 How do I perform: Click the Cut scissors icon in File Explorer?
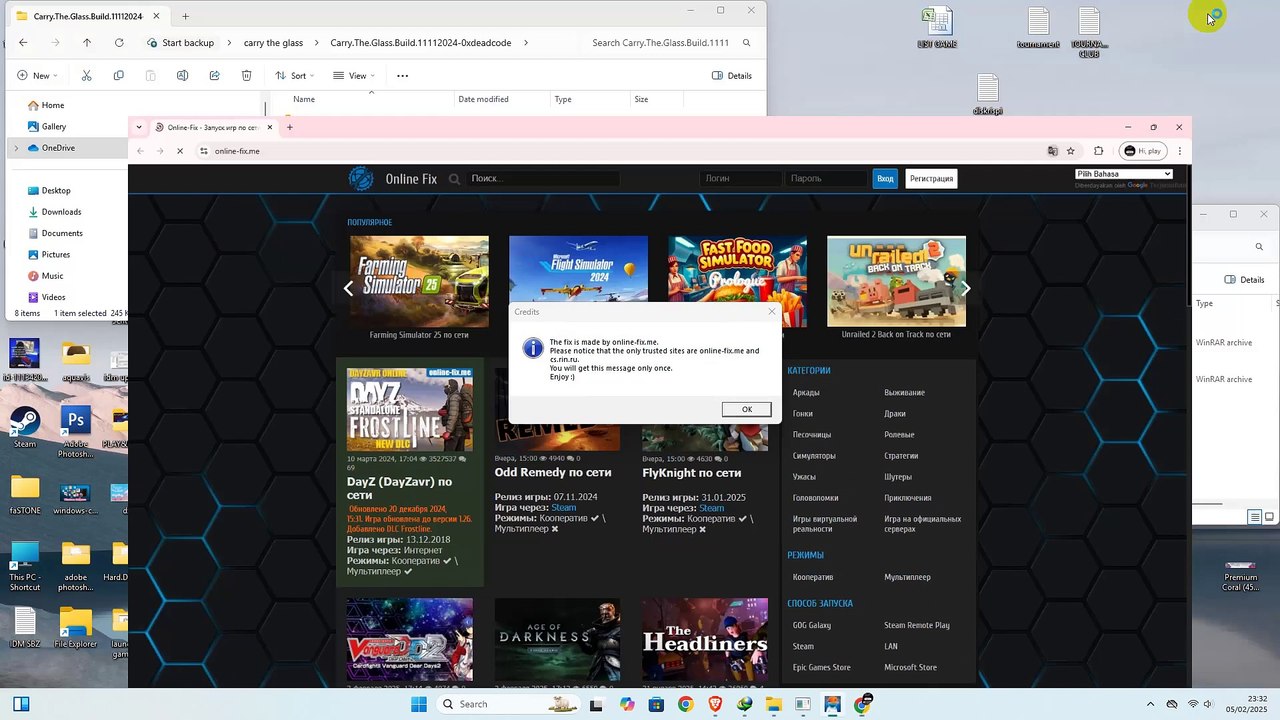pyautogui.click(x=86, y=76)
